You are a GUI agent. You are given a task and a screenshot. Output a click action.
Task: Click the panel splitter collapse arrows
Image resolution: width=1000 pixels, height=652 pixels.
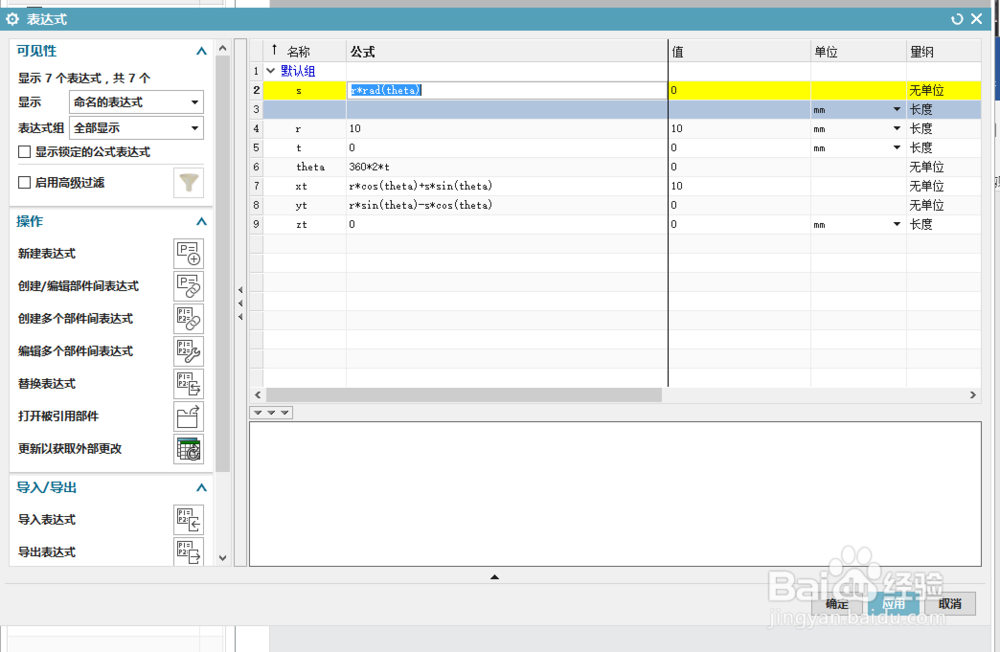click(240, 303)
